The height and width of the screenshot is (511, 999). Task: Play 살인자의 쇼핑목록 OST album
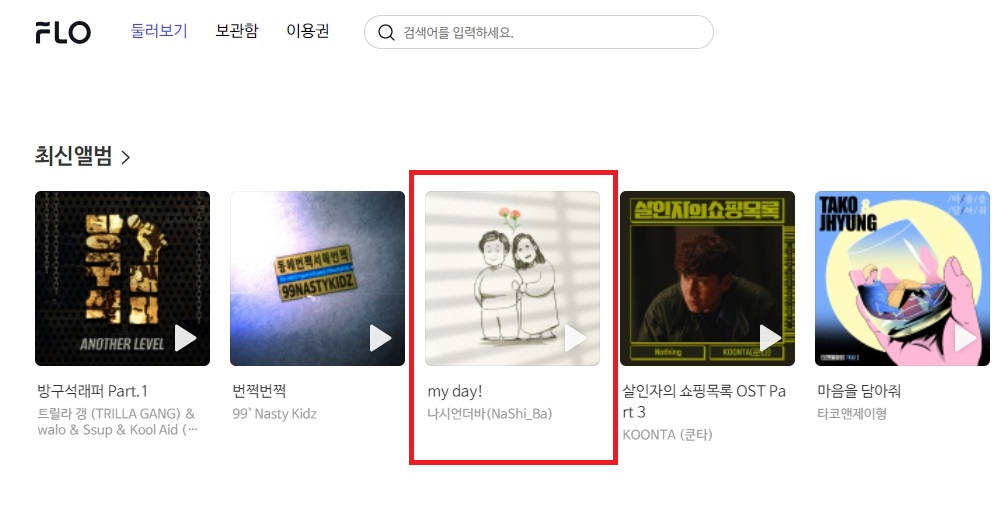click(770, 338)
